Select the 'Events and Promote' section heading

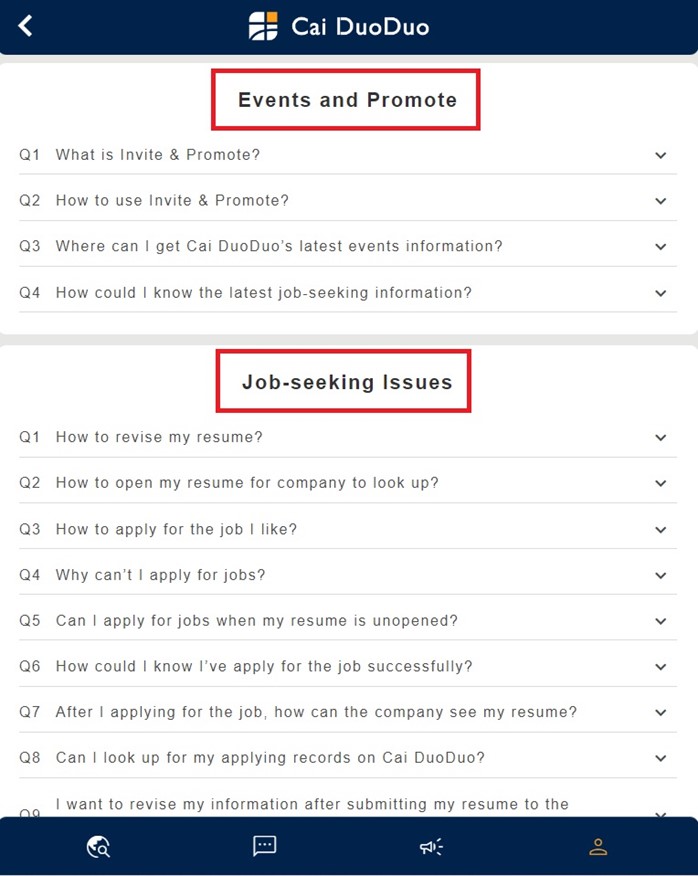coord(347,100)
